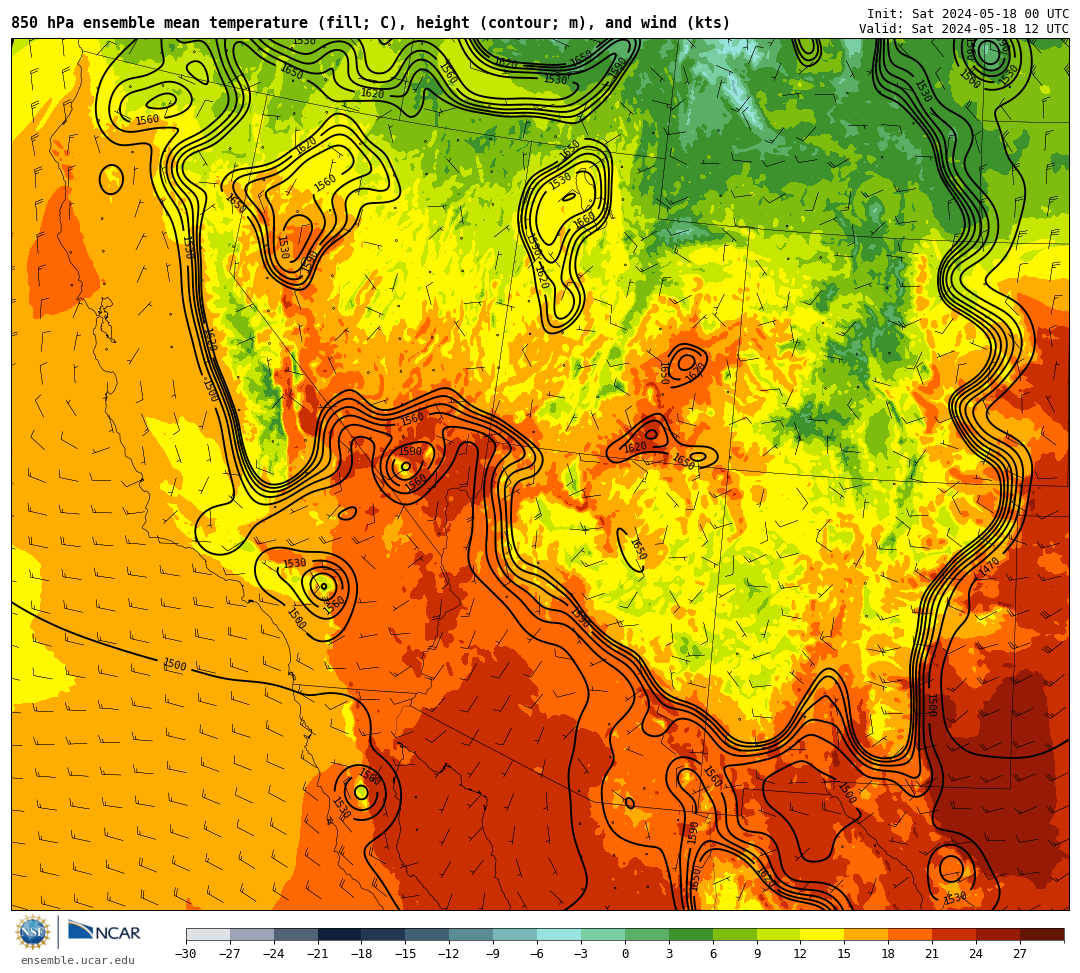
Task: Click the −24 colorbar tick label
Action: point(274,954)
